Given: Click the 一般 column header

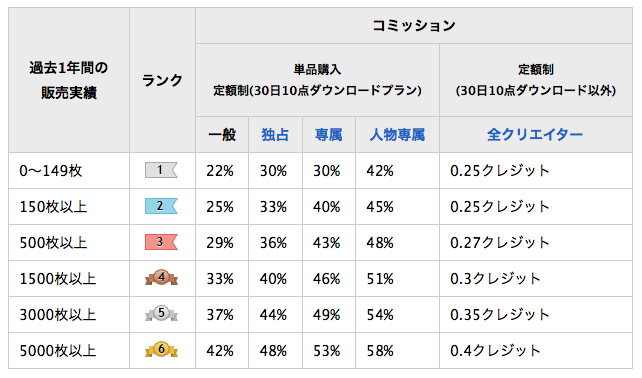Looking at the screenshot, I should point(222,135).
